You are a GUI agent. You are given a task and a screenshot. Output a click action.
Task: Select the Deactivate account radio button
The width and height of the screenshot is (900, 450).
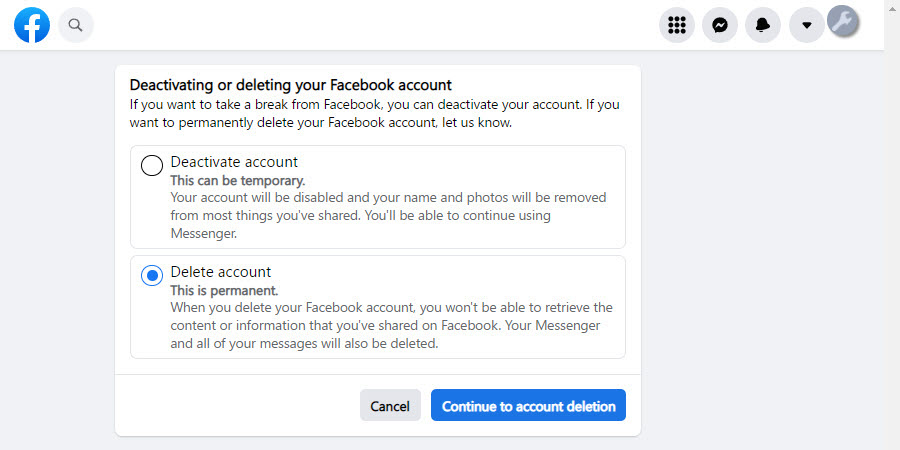point(152,165)
